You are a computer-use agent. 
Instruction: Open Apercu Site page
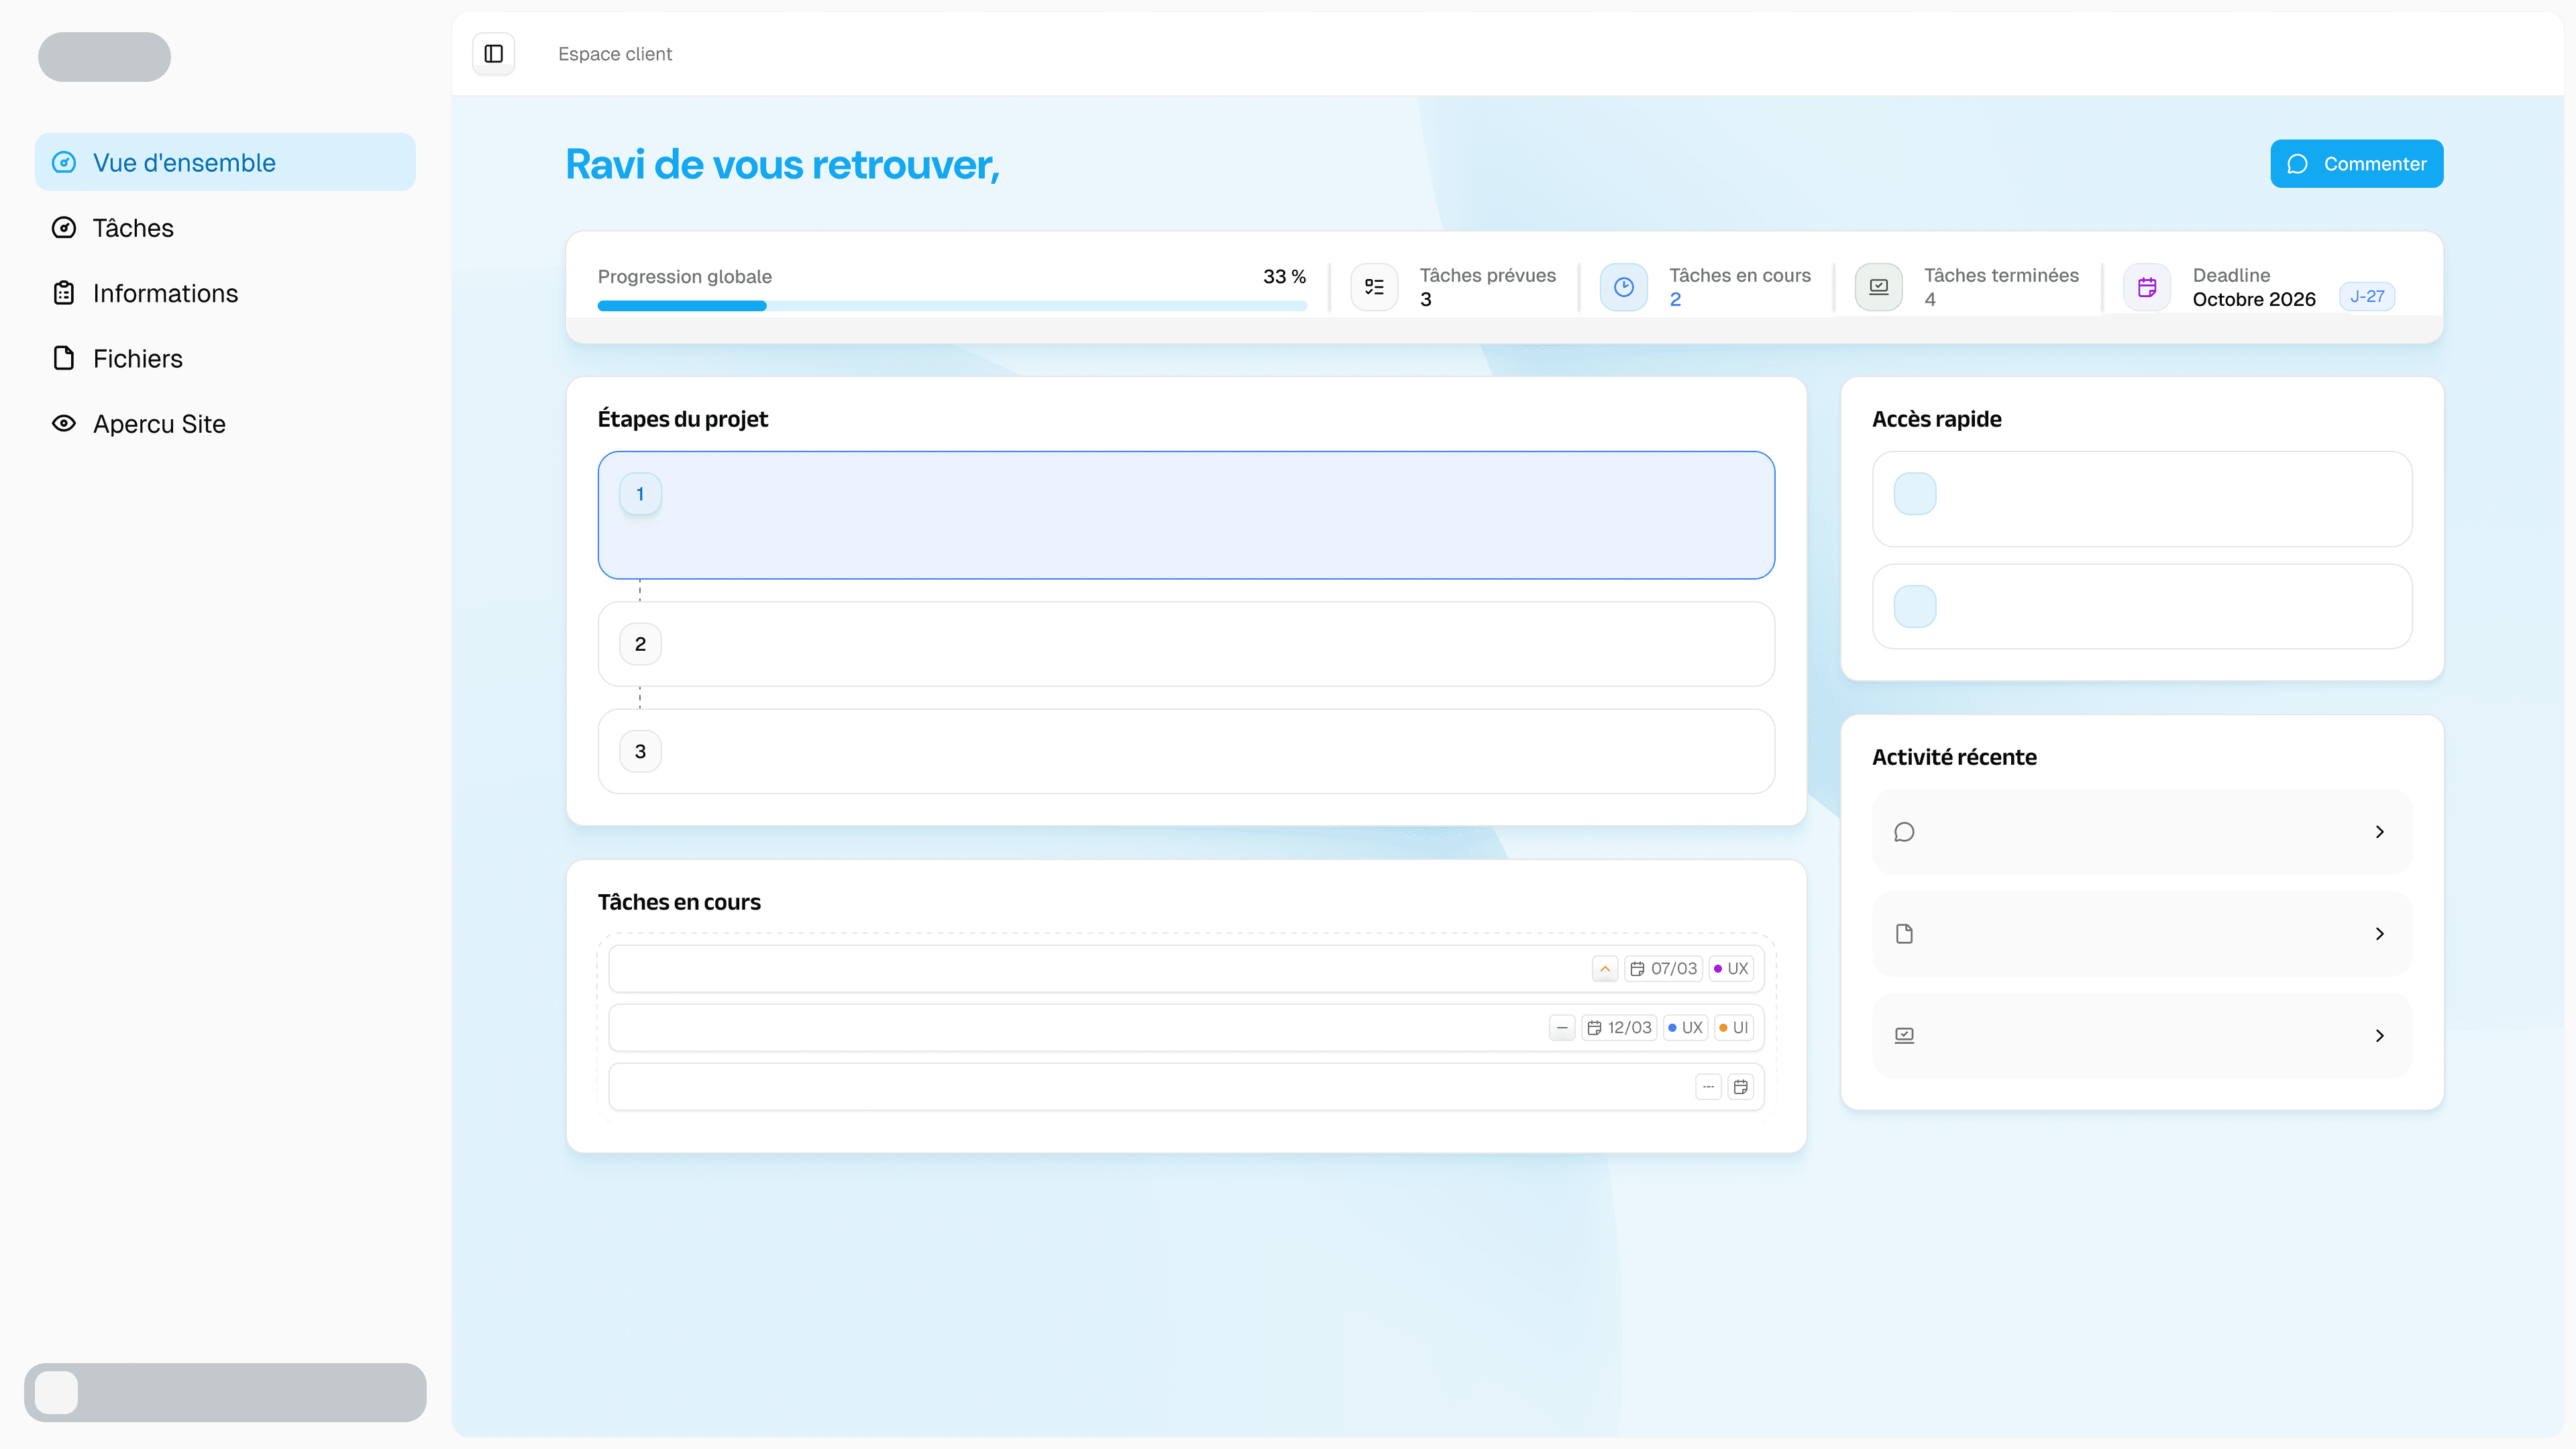coord(225,424)
